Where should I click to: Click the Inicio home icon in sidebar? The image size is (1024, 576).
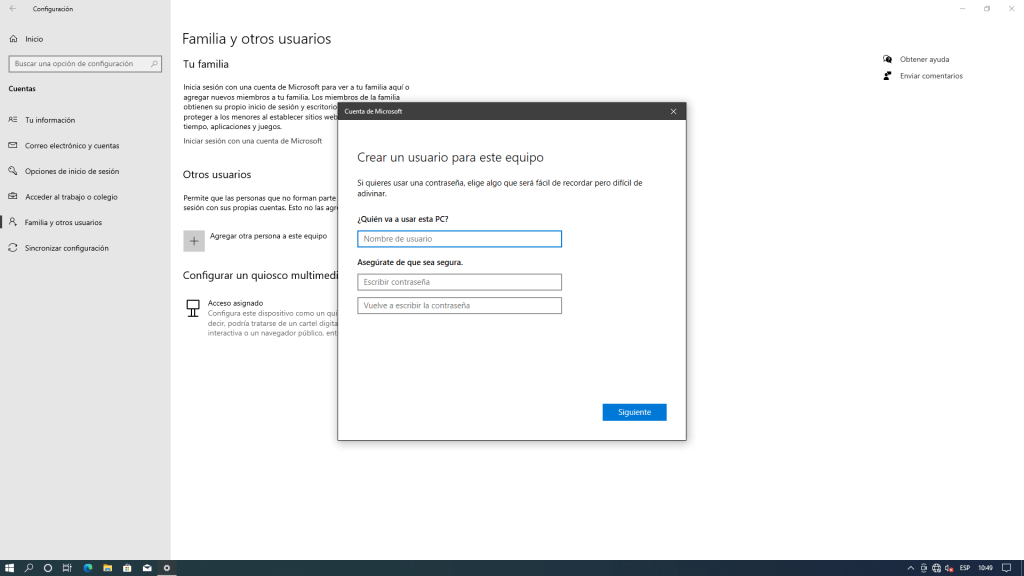[x=13, y=39]
